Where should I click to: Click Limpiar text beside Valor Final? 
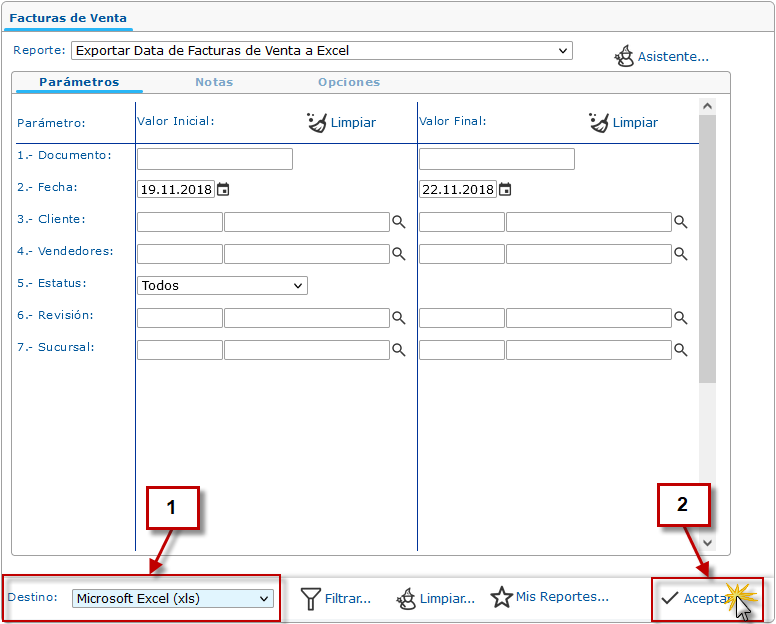(x=635, y=122)
